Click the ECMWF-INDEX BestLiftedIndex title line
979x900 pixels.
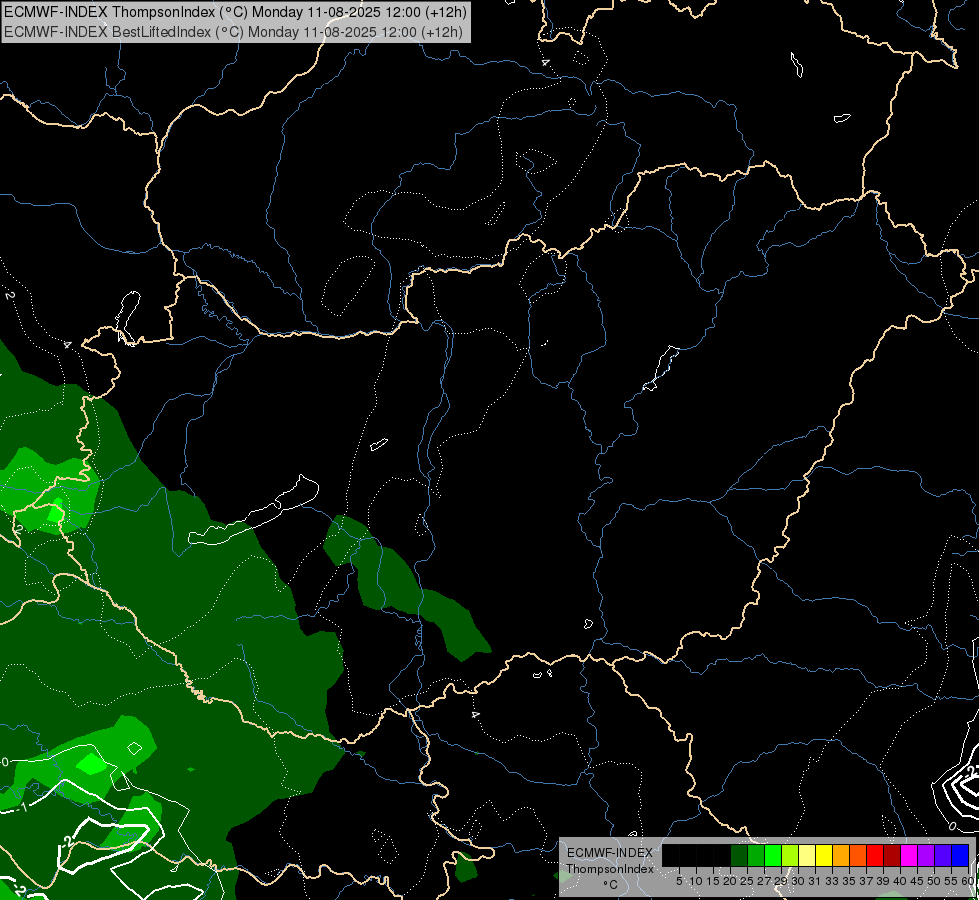click(234, 31)
